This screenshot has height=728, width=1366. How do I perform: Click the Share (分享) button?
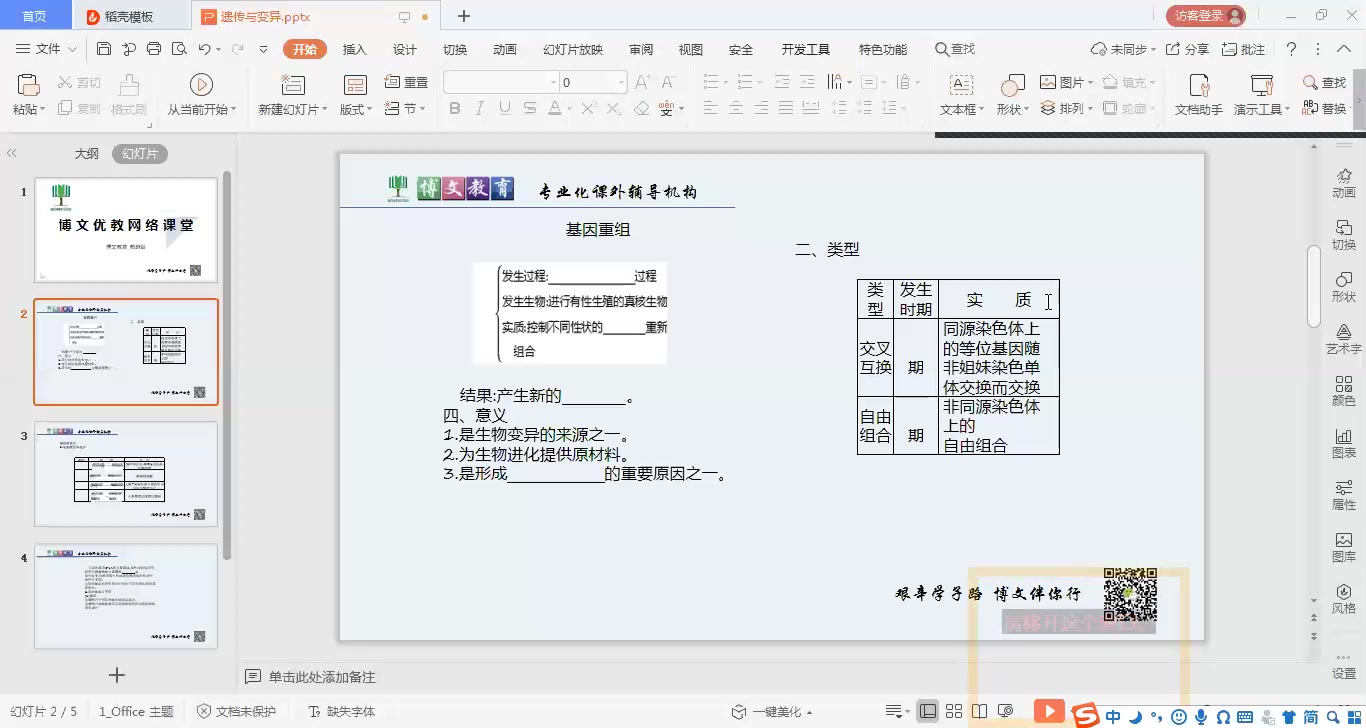point(1188,49)
